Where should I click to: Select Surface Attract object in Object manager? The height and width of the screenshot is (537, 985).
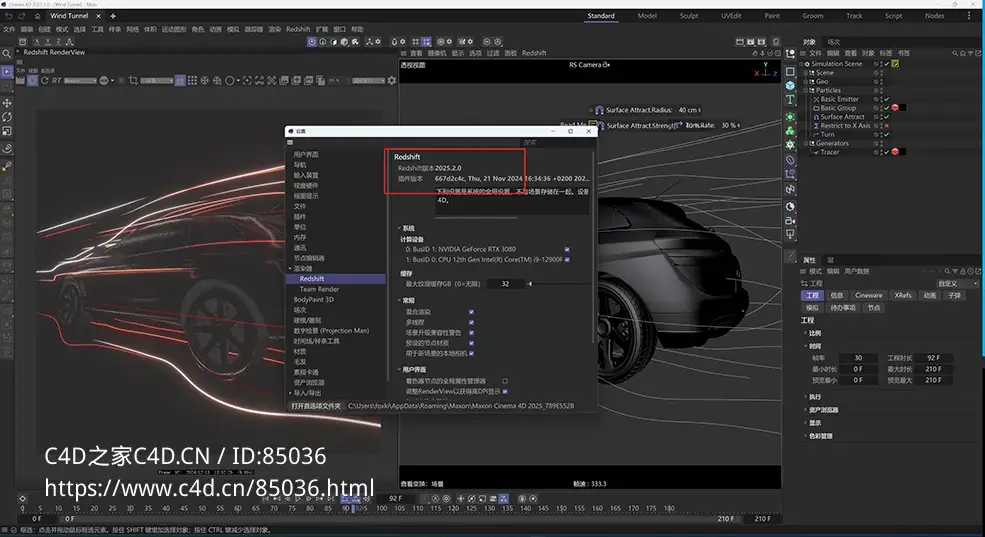coord(842,117)
